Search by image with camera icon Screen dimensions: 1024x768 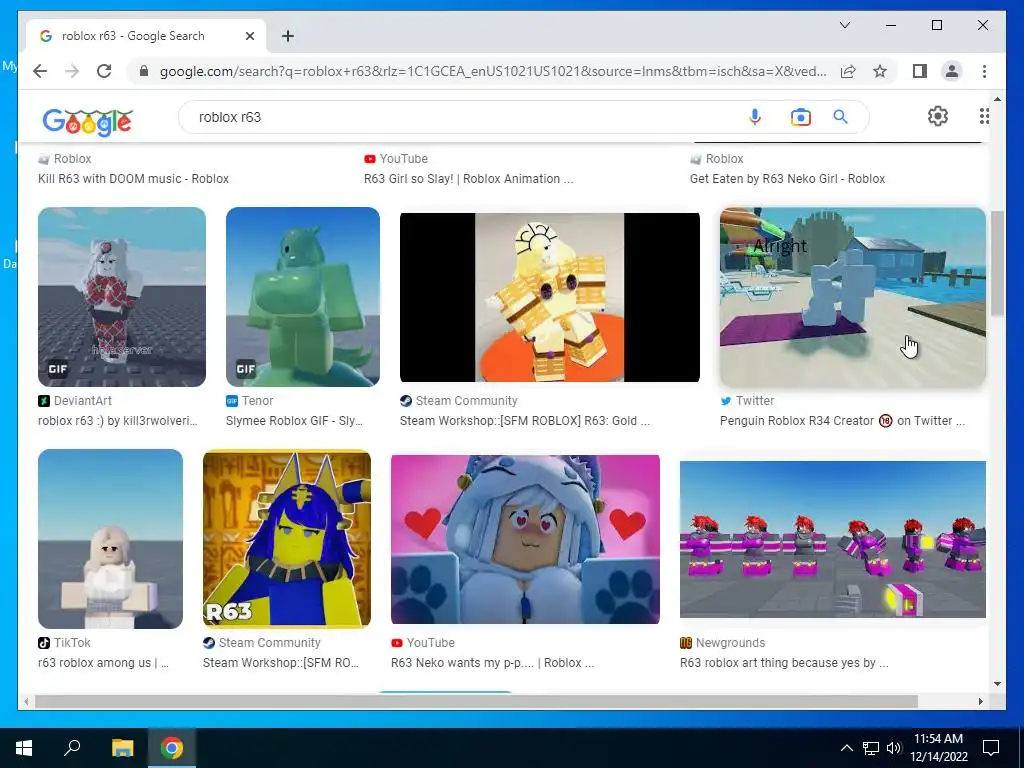[x=800, y=117]
